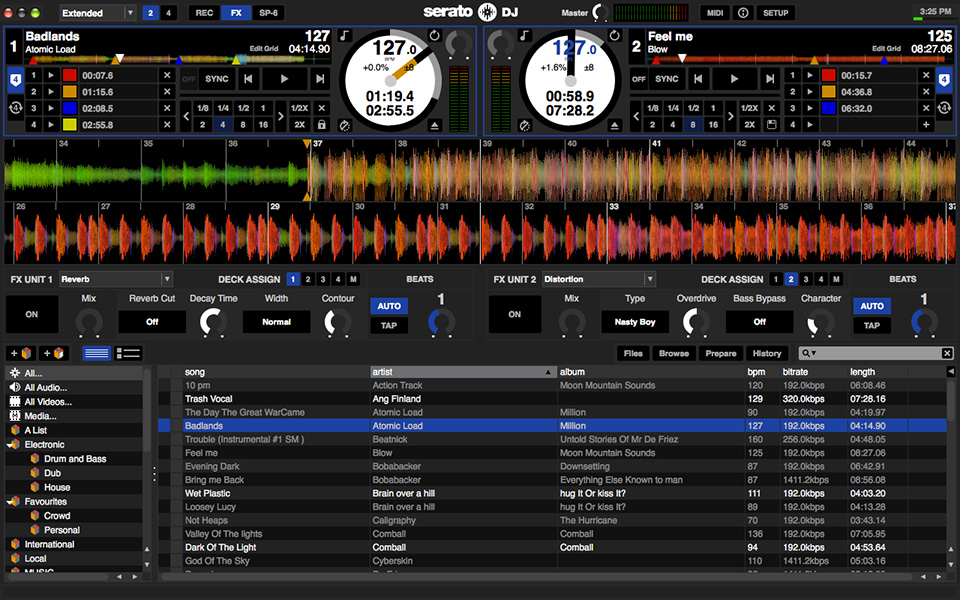Eject the track from deck 1
This screenshot has width=960, height=600.
coord(435,125)
